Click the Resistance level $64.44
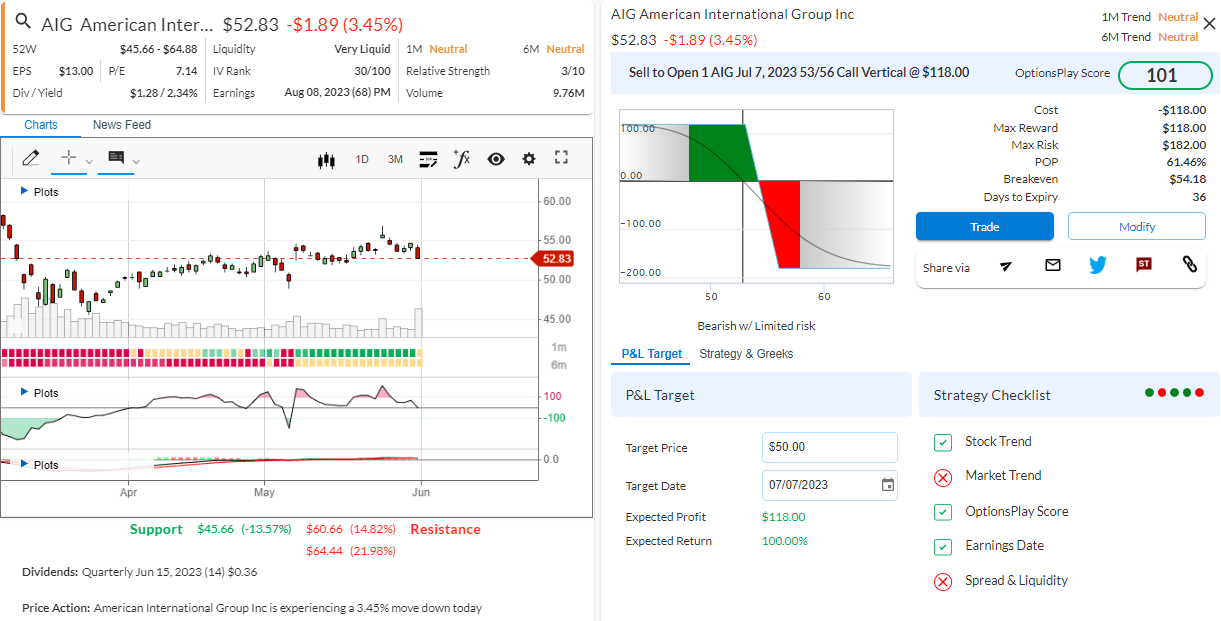The height and width of the screenshot is (621, 1221). click(324, 551)
